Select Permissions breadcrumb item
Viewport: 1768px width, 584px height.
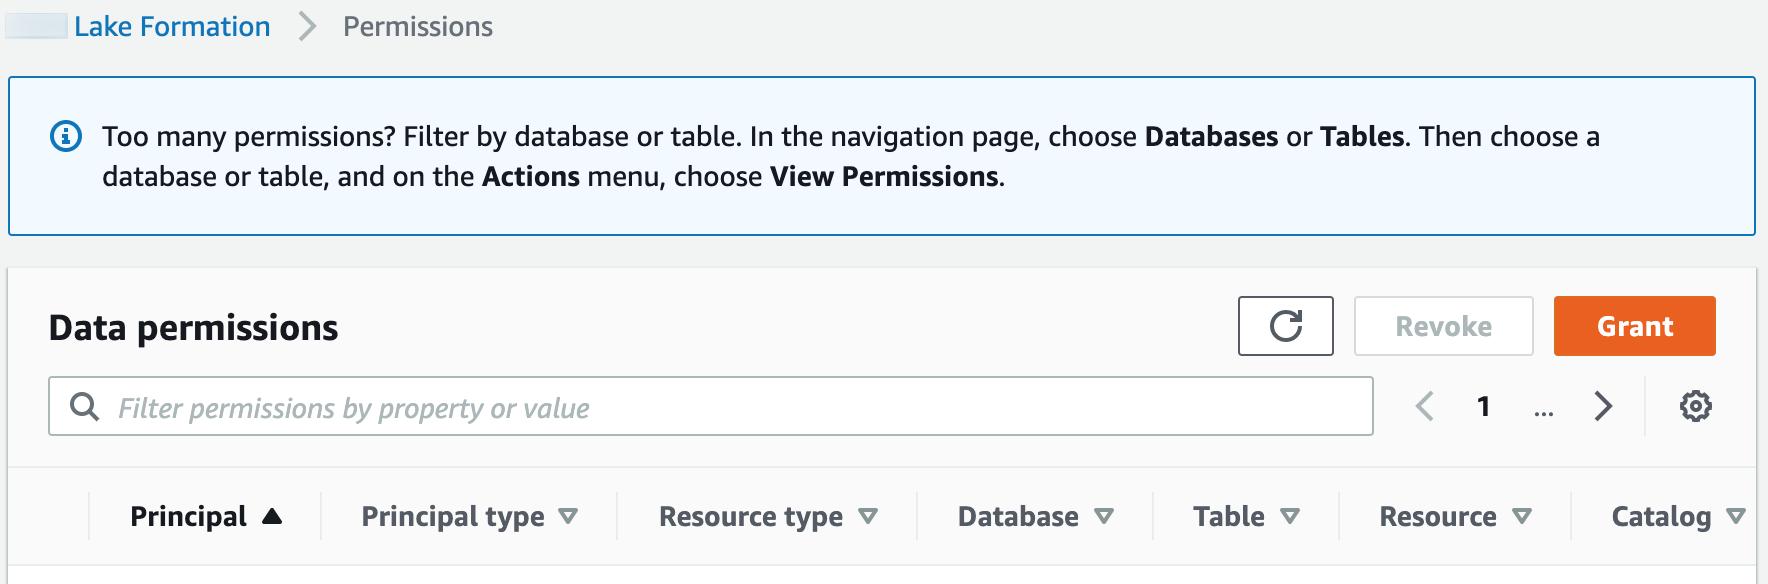pos(418,26)
